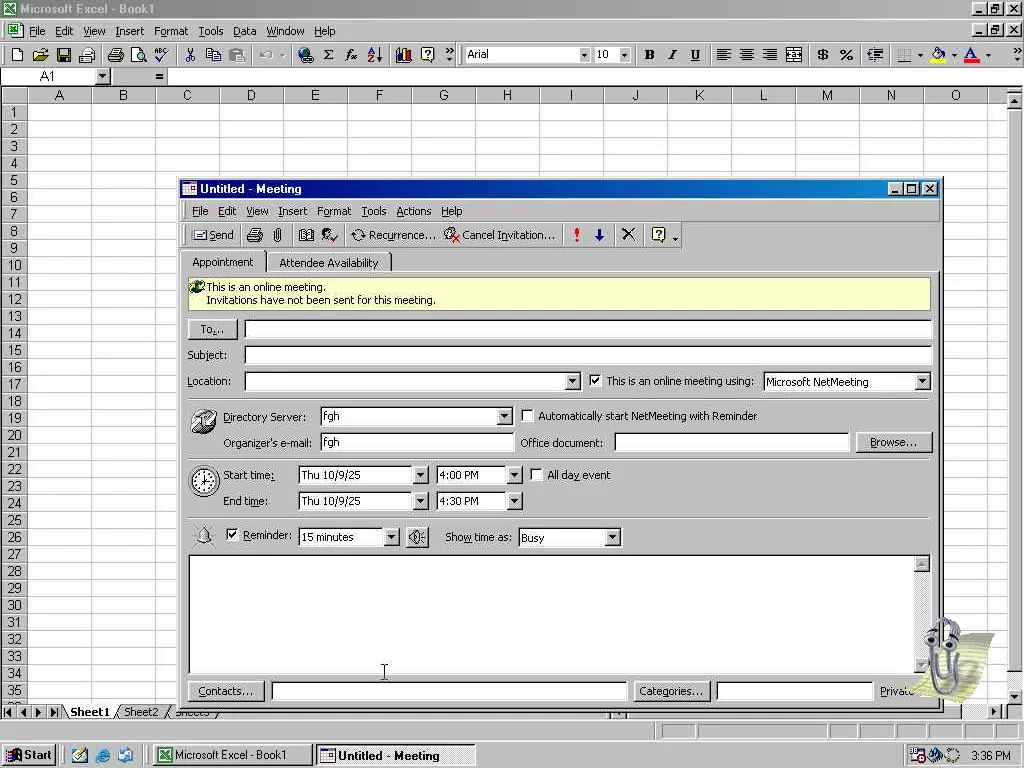This screenshot has width=1024, height=768.
Task: Delete the meeting with X icon
Action: pyautogui.click(x=628, y=235)
